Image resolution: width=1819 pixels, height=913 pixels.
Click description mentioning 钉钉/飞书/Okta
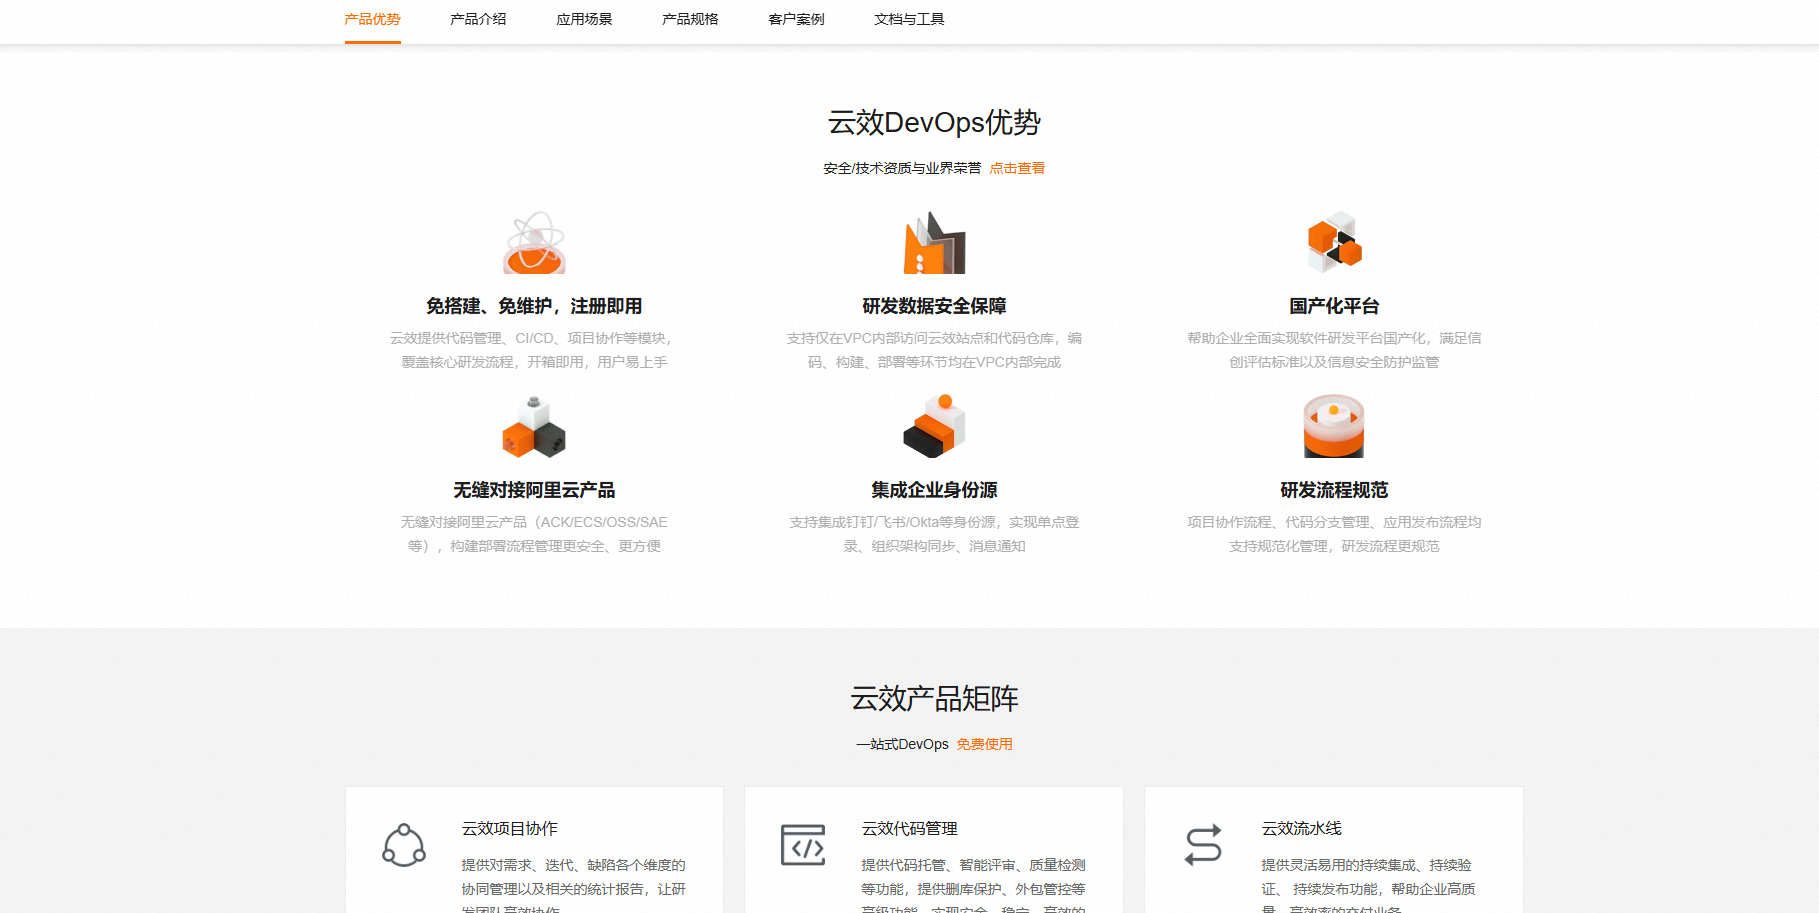pos(934,534)
